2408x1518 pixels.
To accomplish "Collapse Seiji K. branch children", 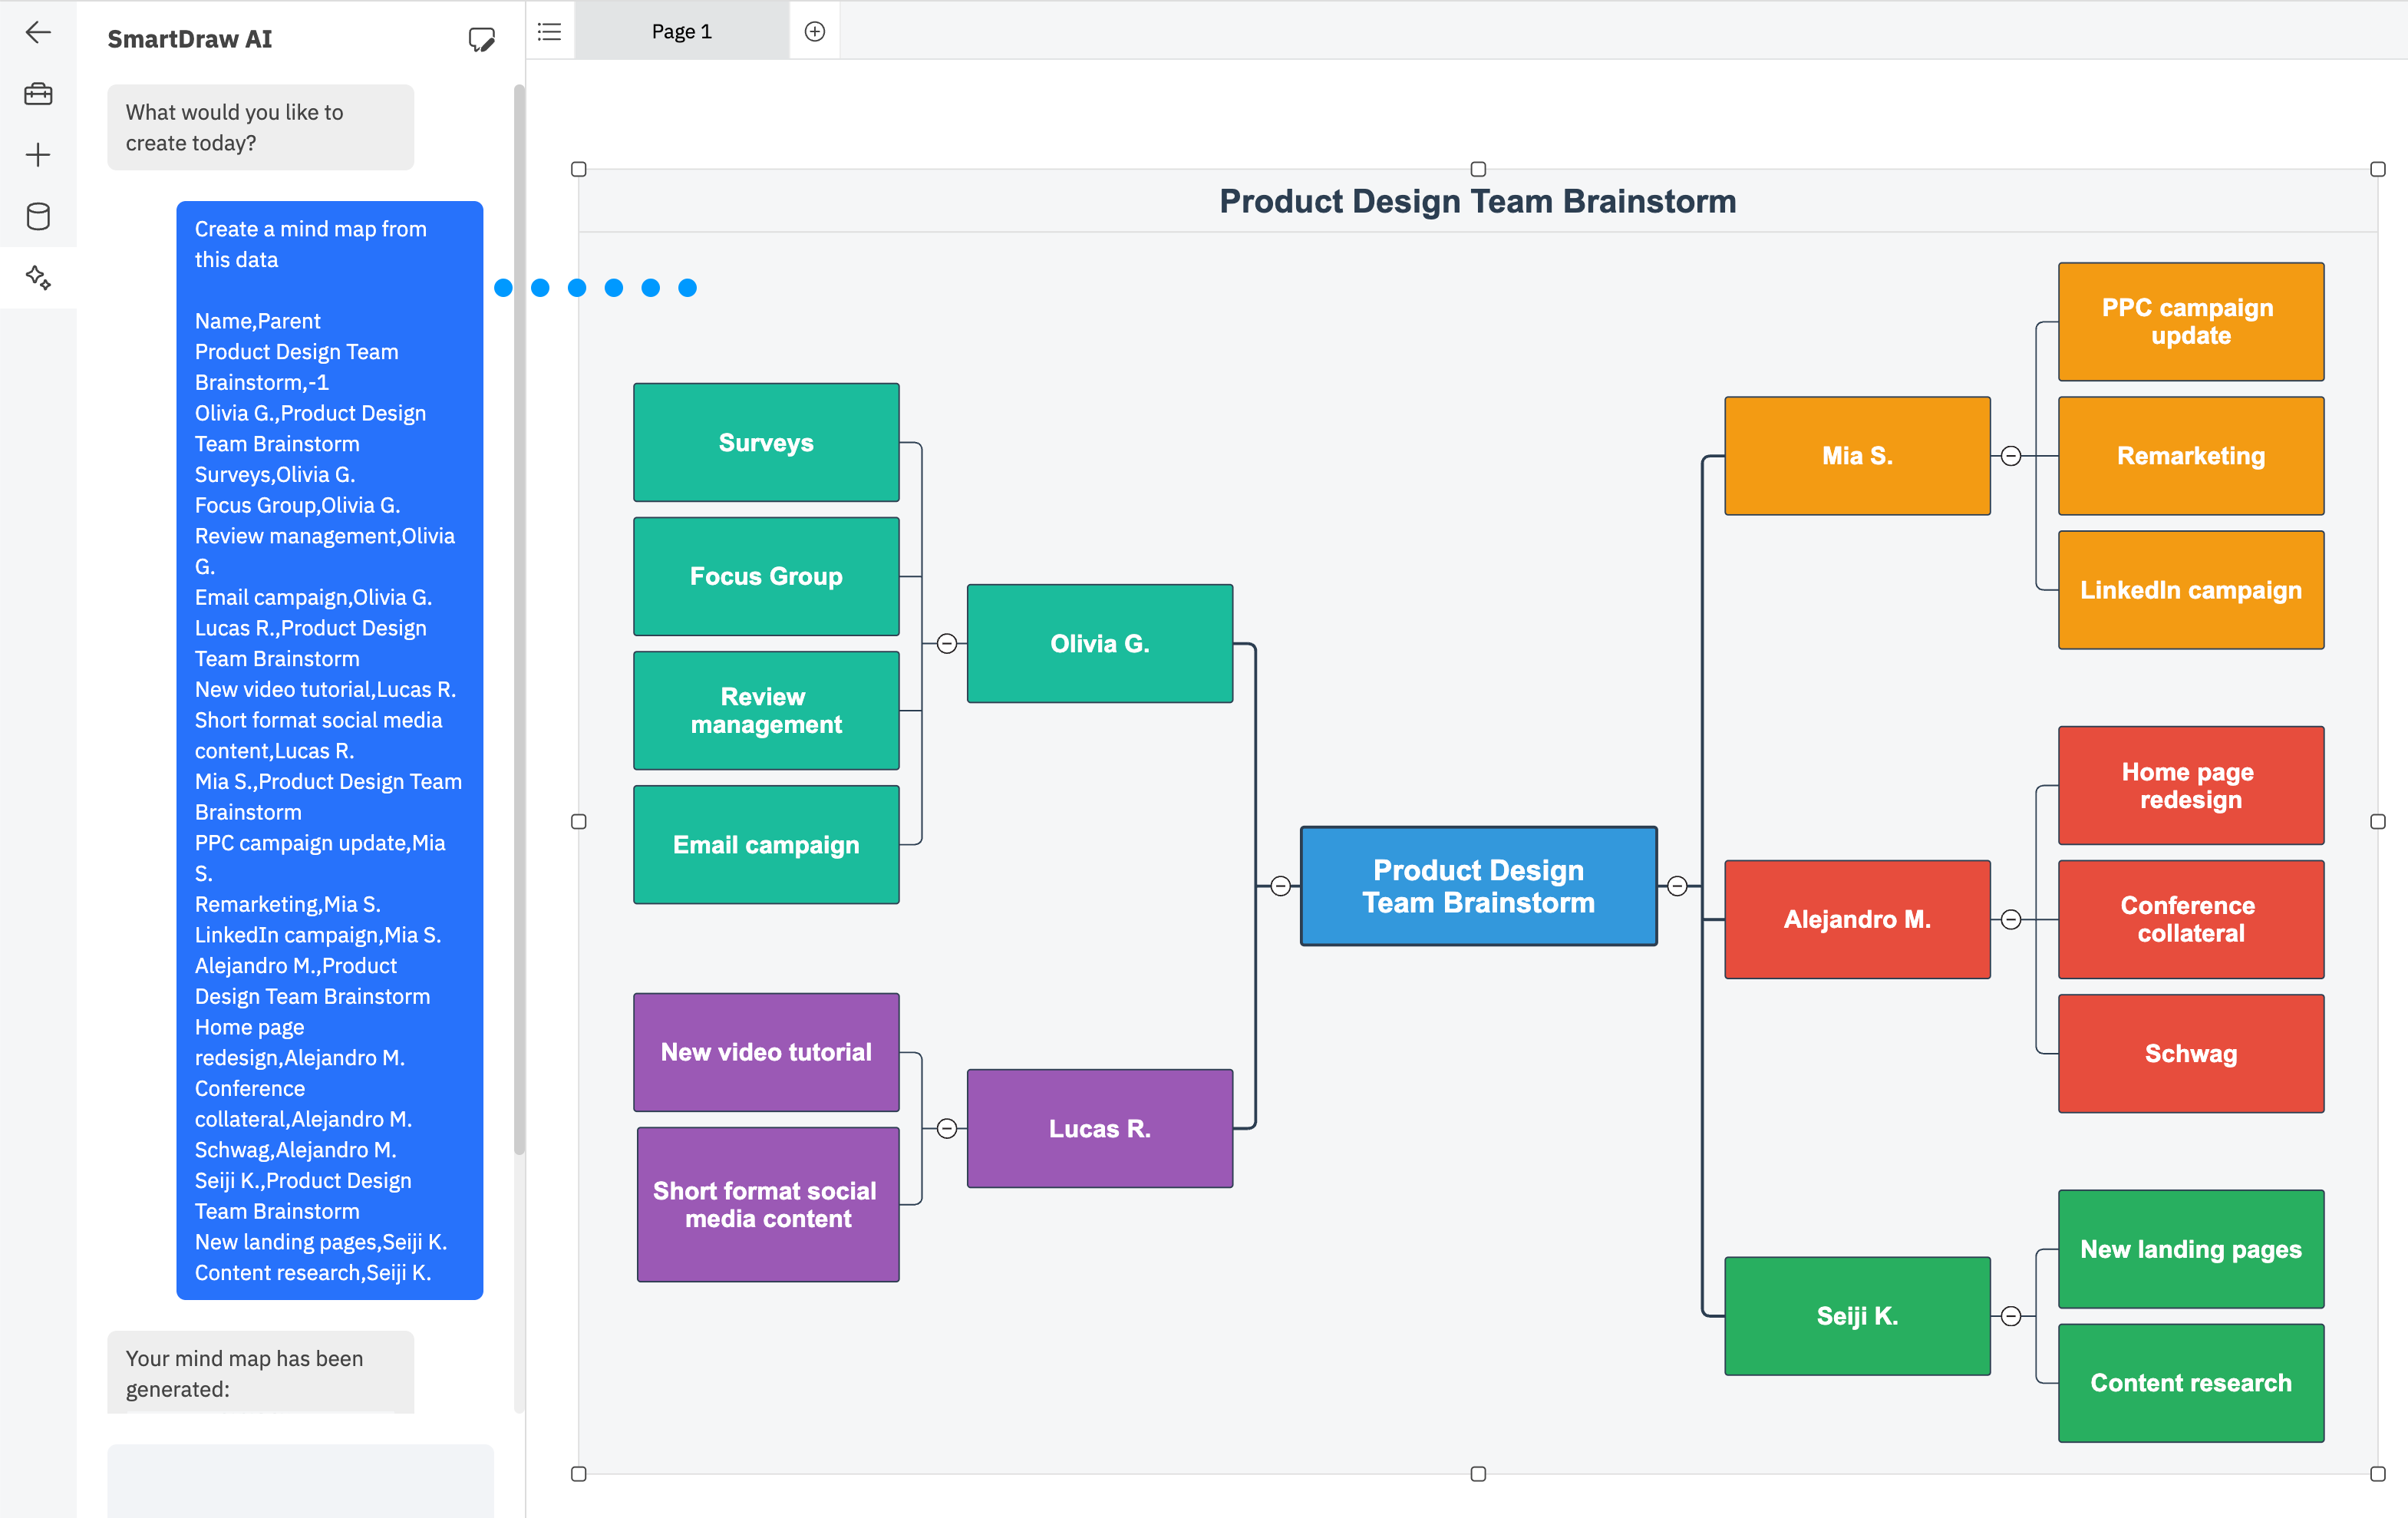I will (x=2011, y=1316).
